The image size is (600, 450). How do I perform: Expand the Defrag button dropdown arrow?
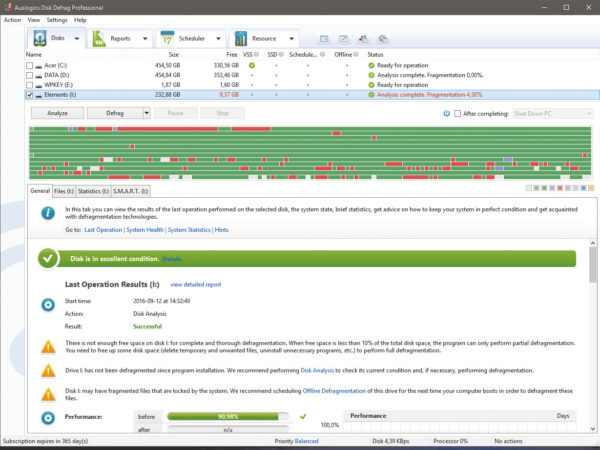(146, 113)
